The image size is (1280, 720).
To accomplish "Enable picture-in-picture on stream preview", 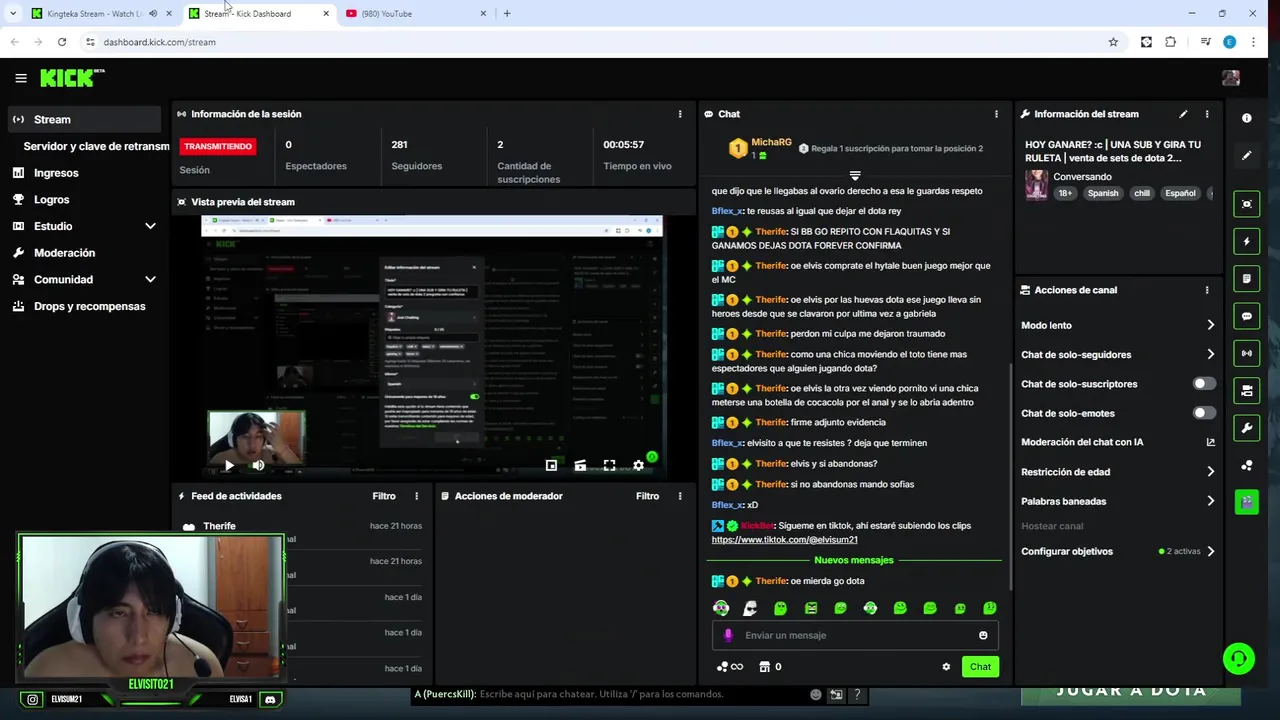I will point(551,465).
